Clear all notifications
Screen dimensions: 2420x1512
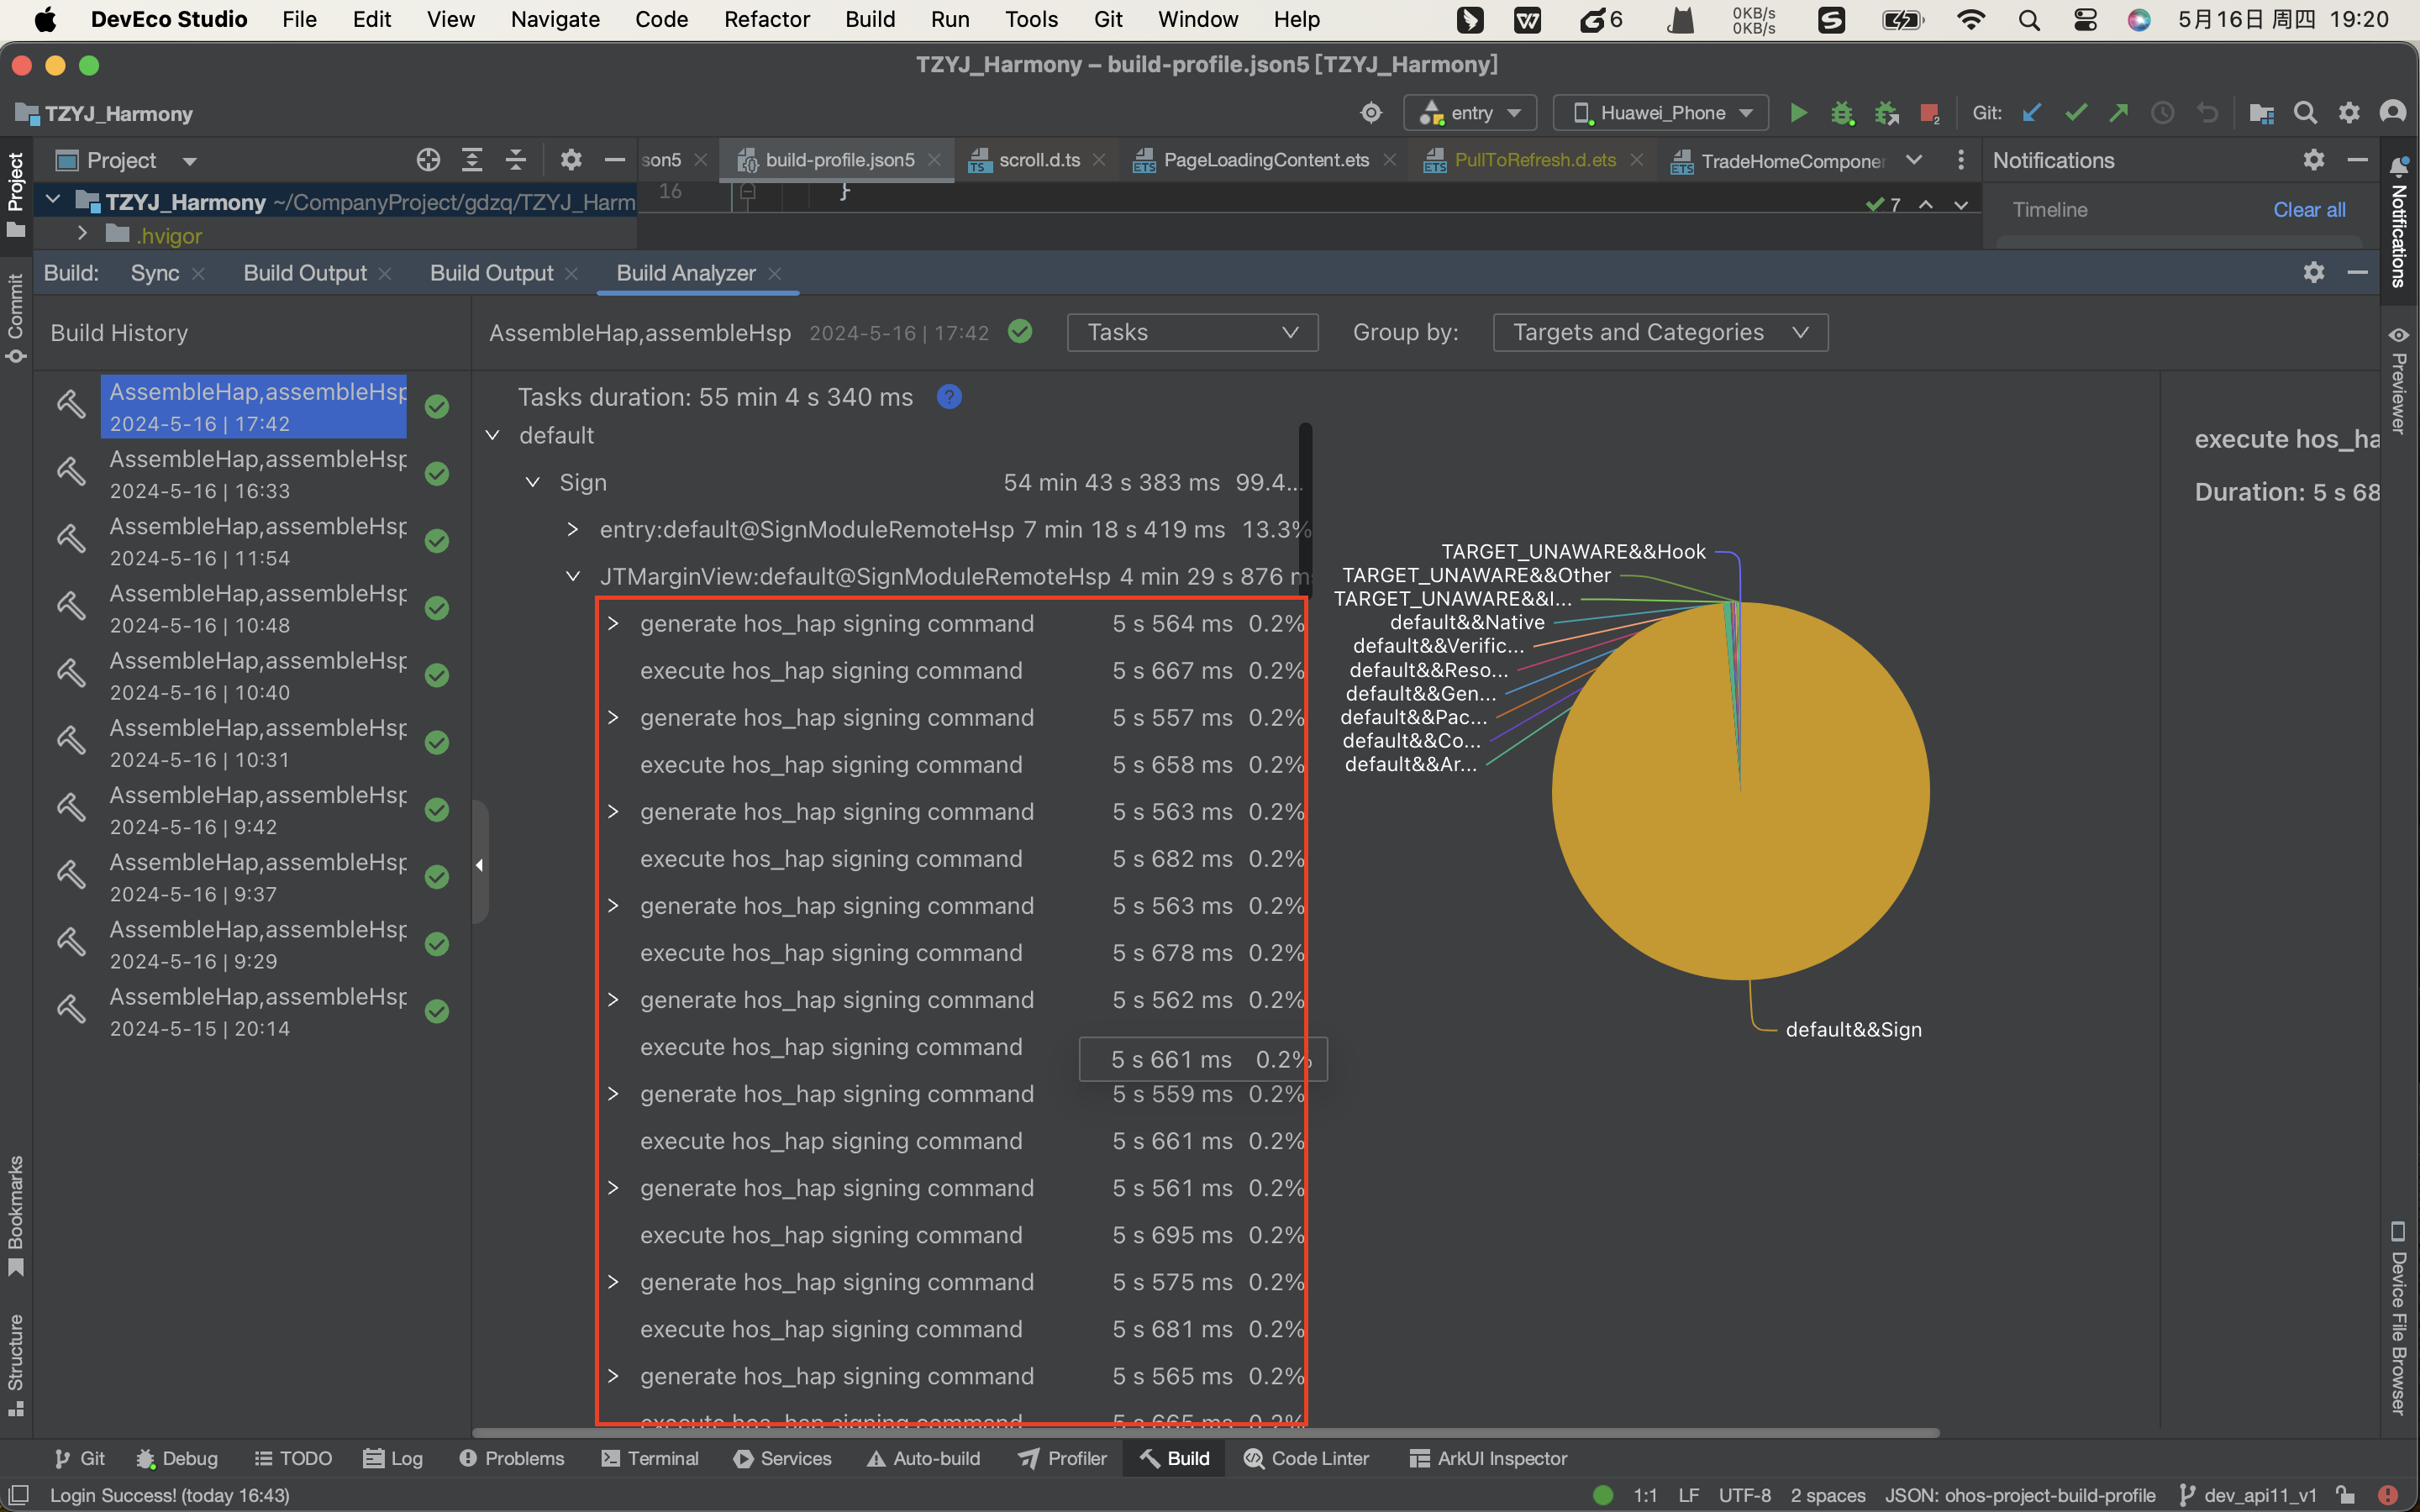click(2309, 210)
